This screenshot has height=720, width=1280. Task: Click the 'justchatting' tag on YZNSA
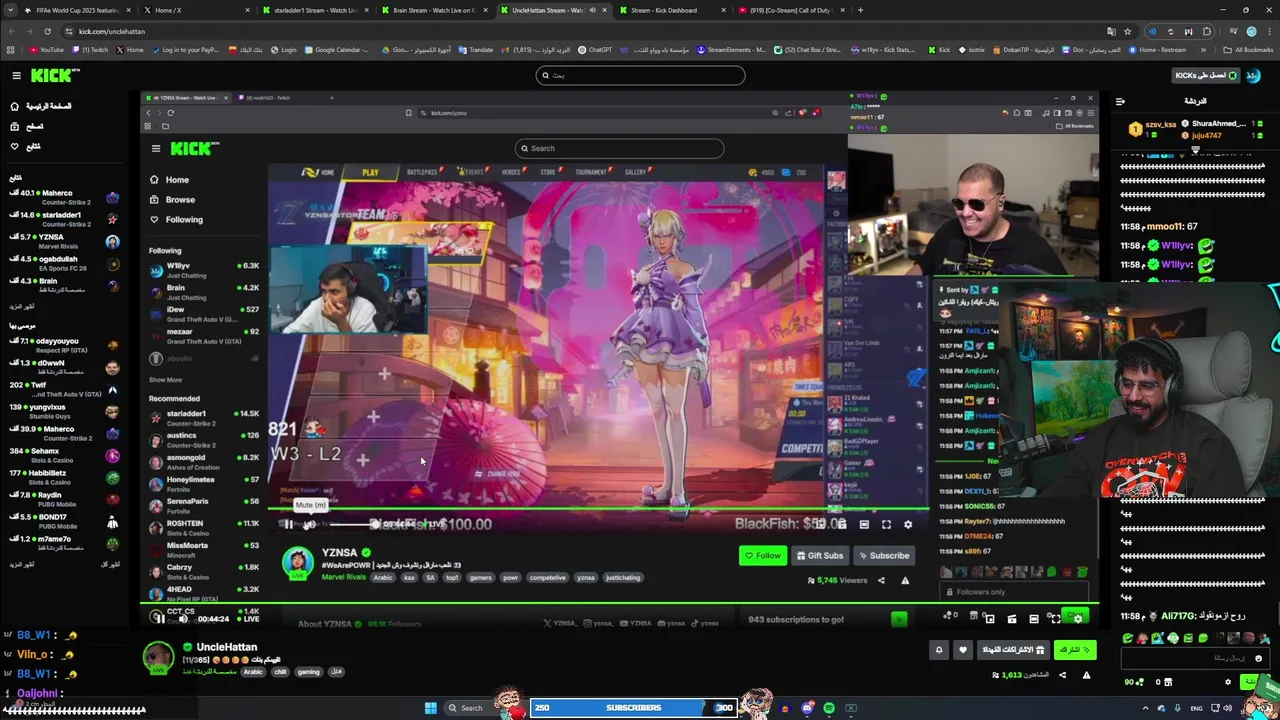pyautogui.click(x=622, y=577)
